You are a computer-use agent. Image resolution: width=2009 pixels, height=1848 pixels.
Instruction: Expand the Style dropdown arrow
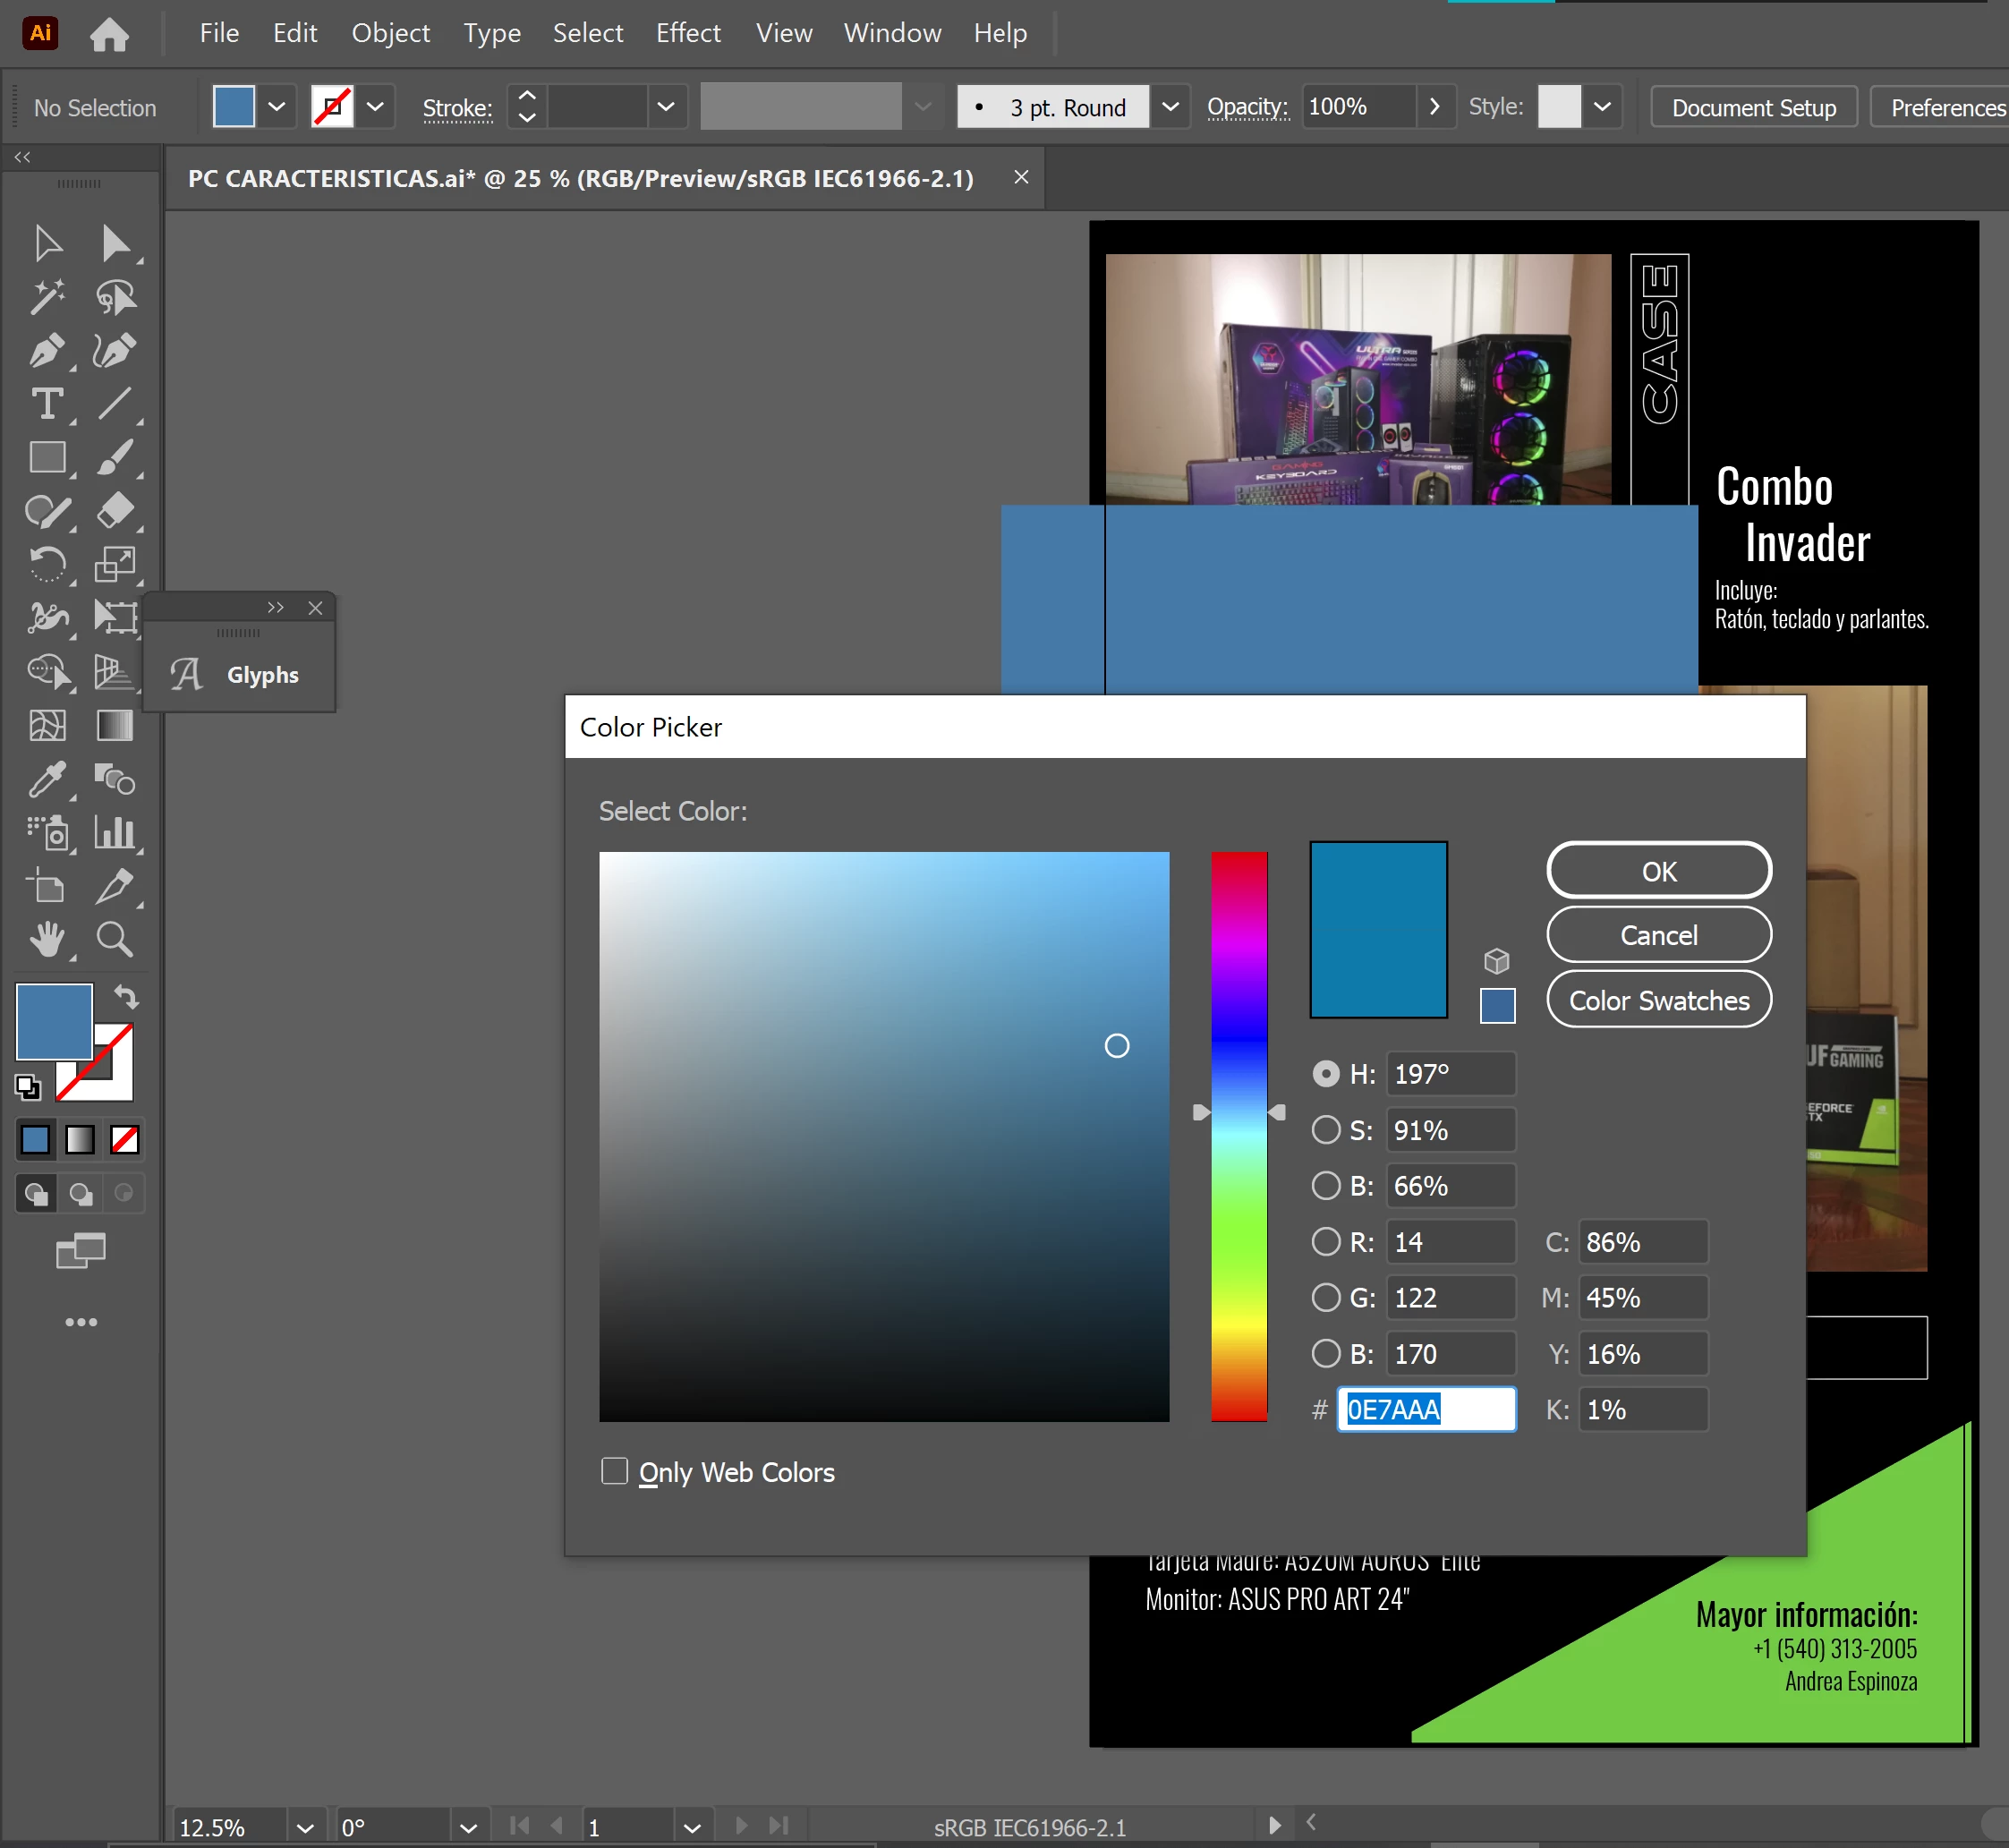pos(1602,107)
